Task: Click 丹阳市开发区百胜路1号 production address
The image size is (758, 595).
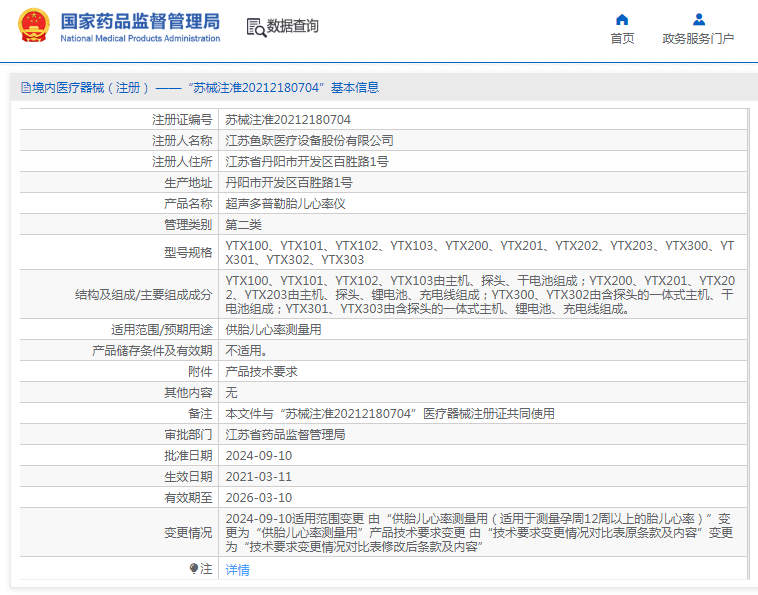Action: pyautogui.click(x=289, y=183)
